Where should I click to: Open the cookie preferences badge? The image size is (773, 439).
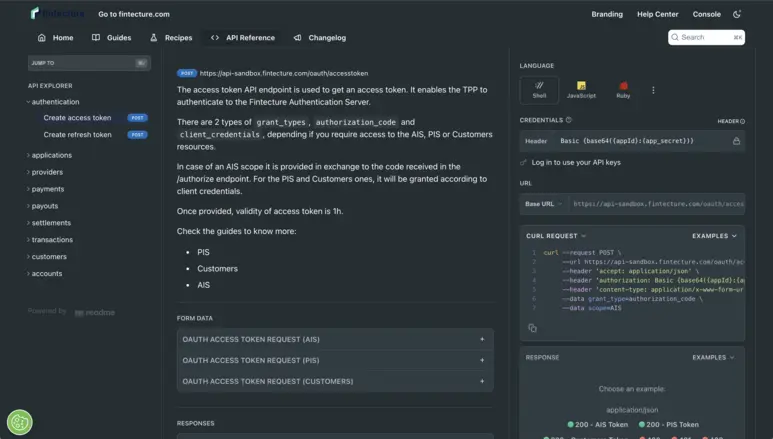click(19, 422)
